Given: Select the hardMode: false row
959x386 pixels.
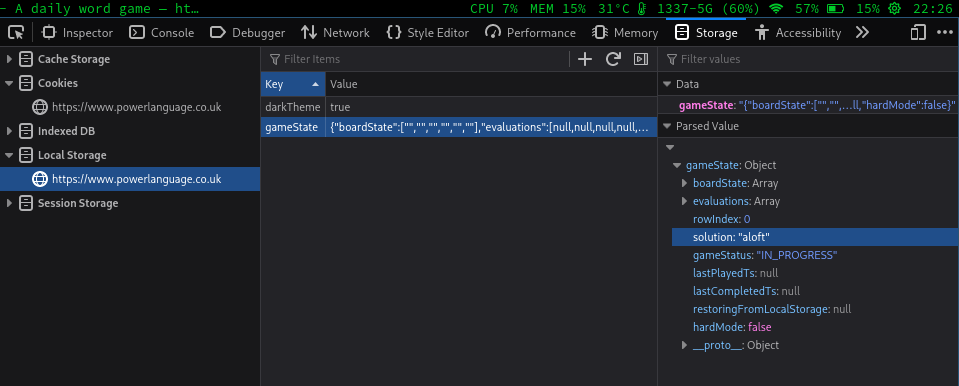Looking at the screenshot, I should pyautogui.click(x=815, y=327).
